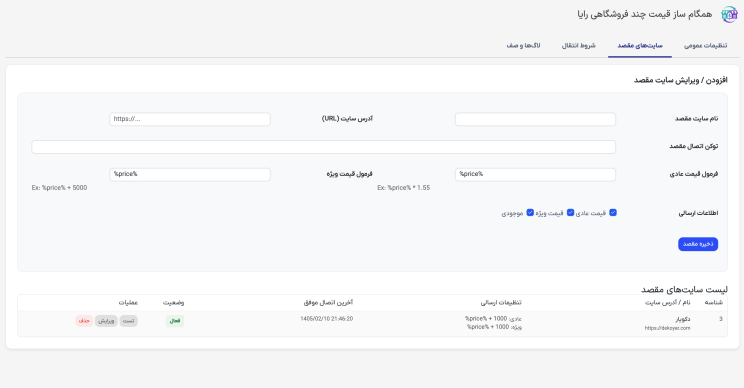Viewport: 744px width, 388px height.
Task: Click the شناسه column header
Action: pos(714,302)
